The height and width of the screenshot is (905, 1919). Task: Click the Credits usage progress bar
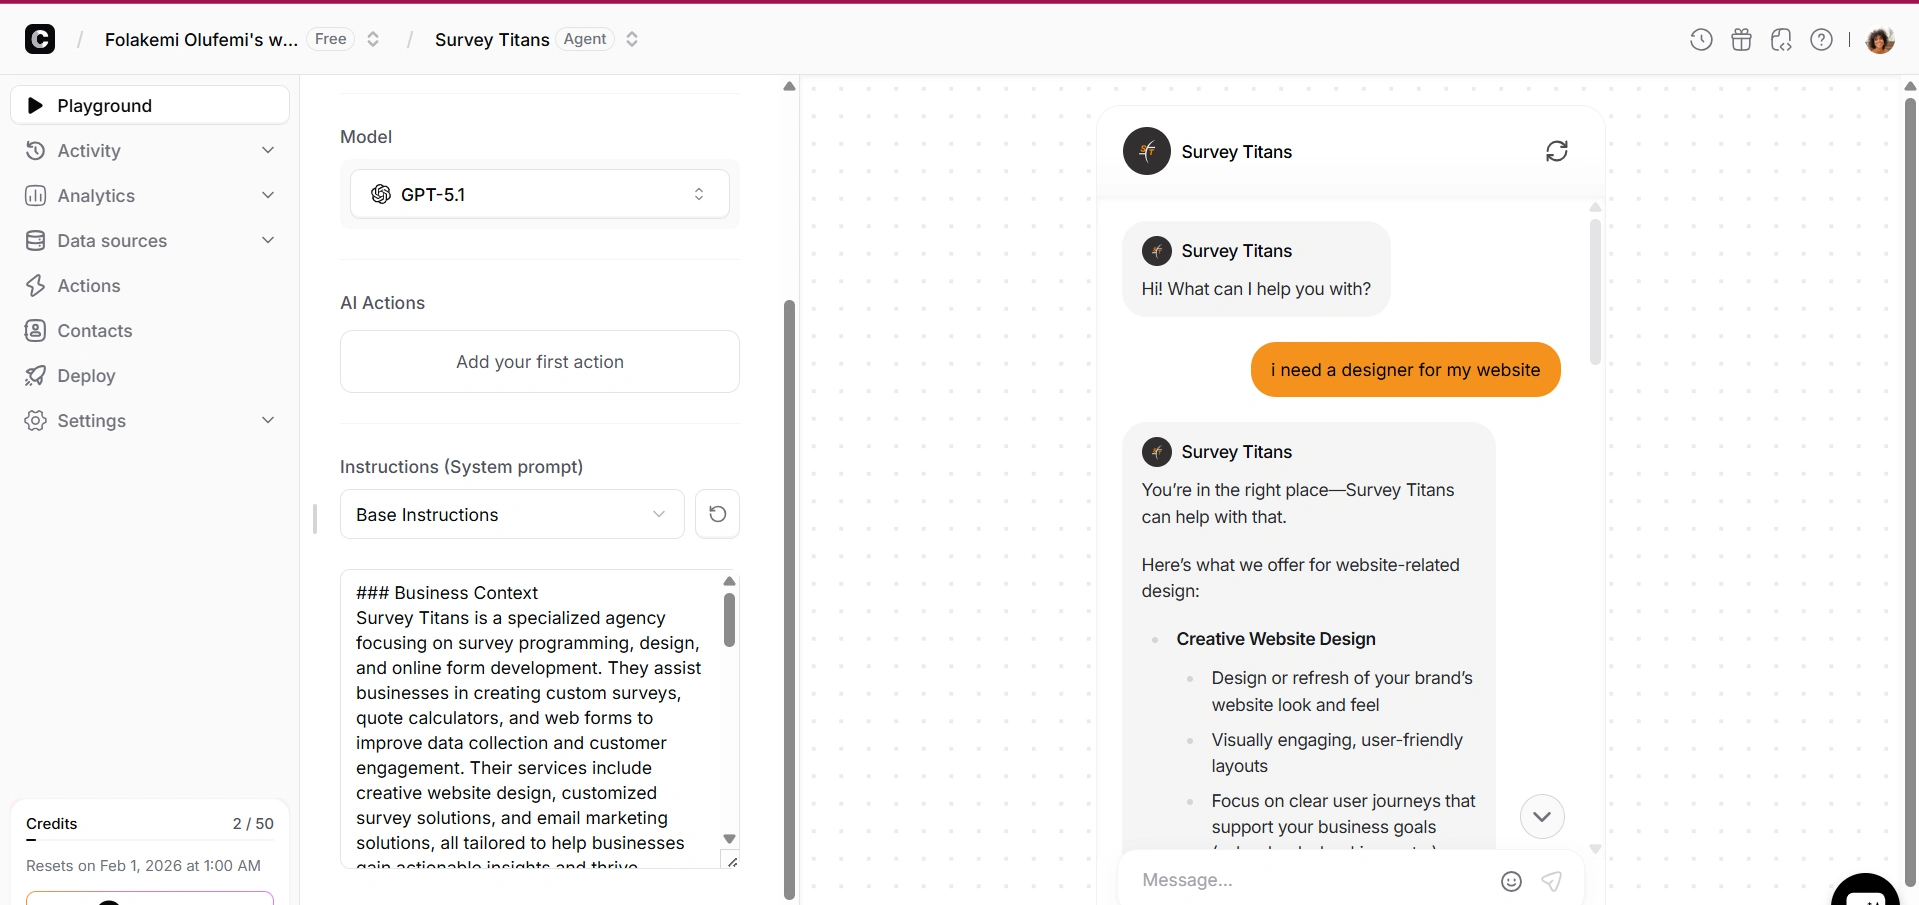(150, 840)
